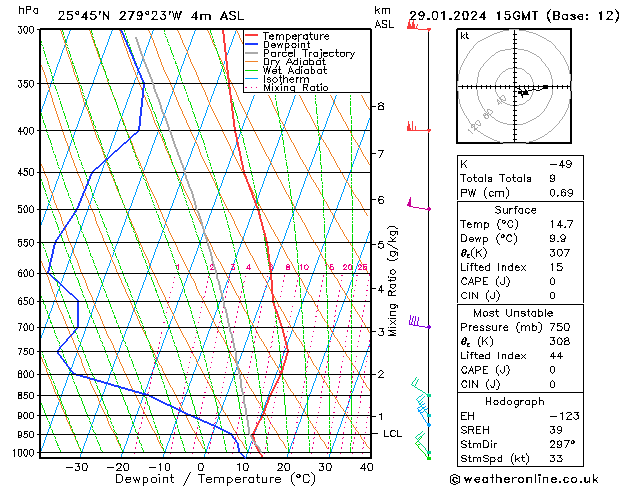
Task: Click the PW (cm) row value
Action: 561,193
